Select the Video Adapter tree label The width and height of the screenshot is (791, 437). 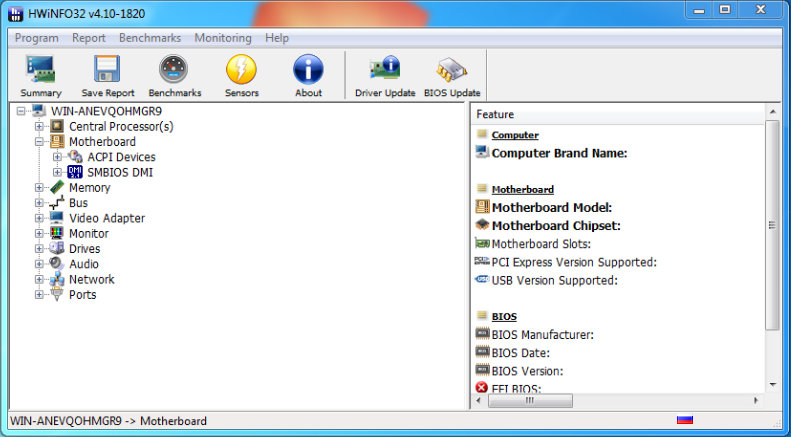[x=107, y=218]
